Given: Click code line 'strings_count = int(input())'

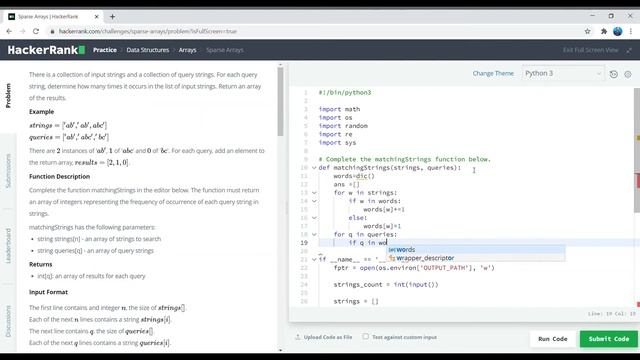Looking at the screenshot, I should point(386,284).
